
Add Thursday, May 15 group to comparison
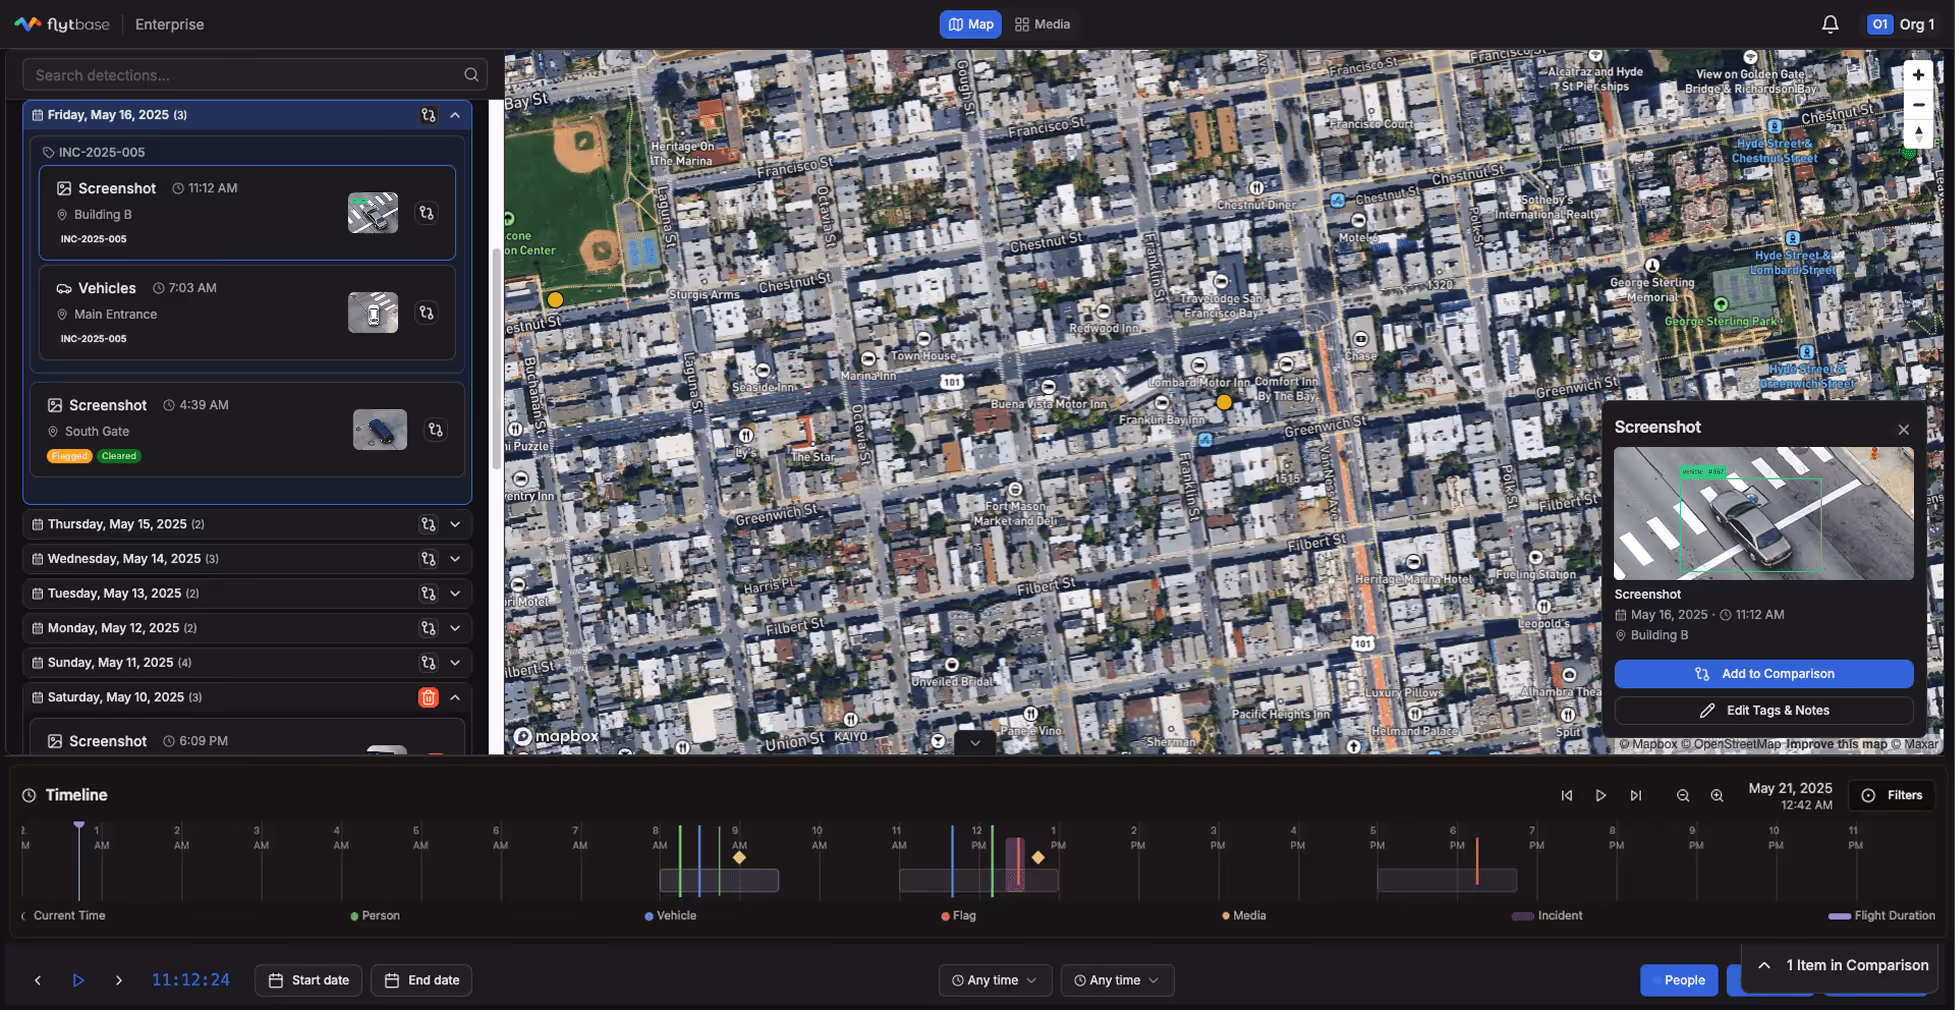click(x=428, y=524)
